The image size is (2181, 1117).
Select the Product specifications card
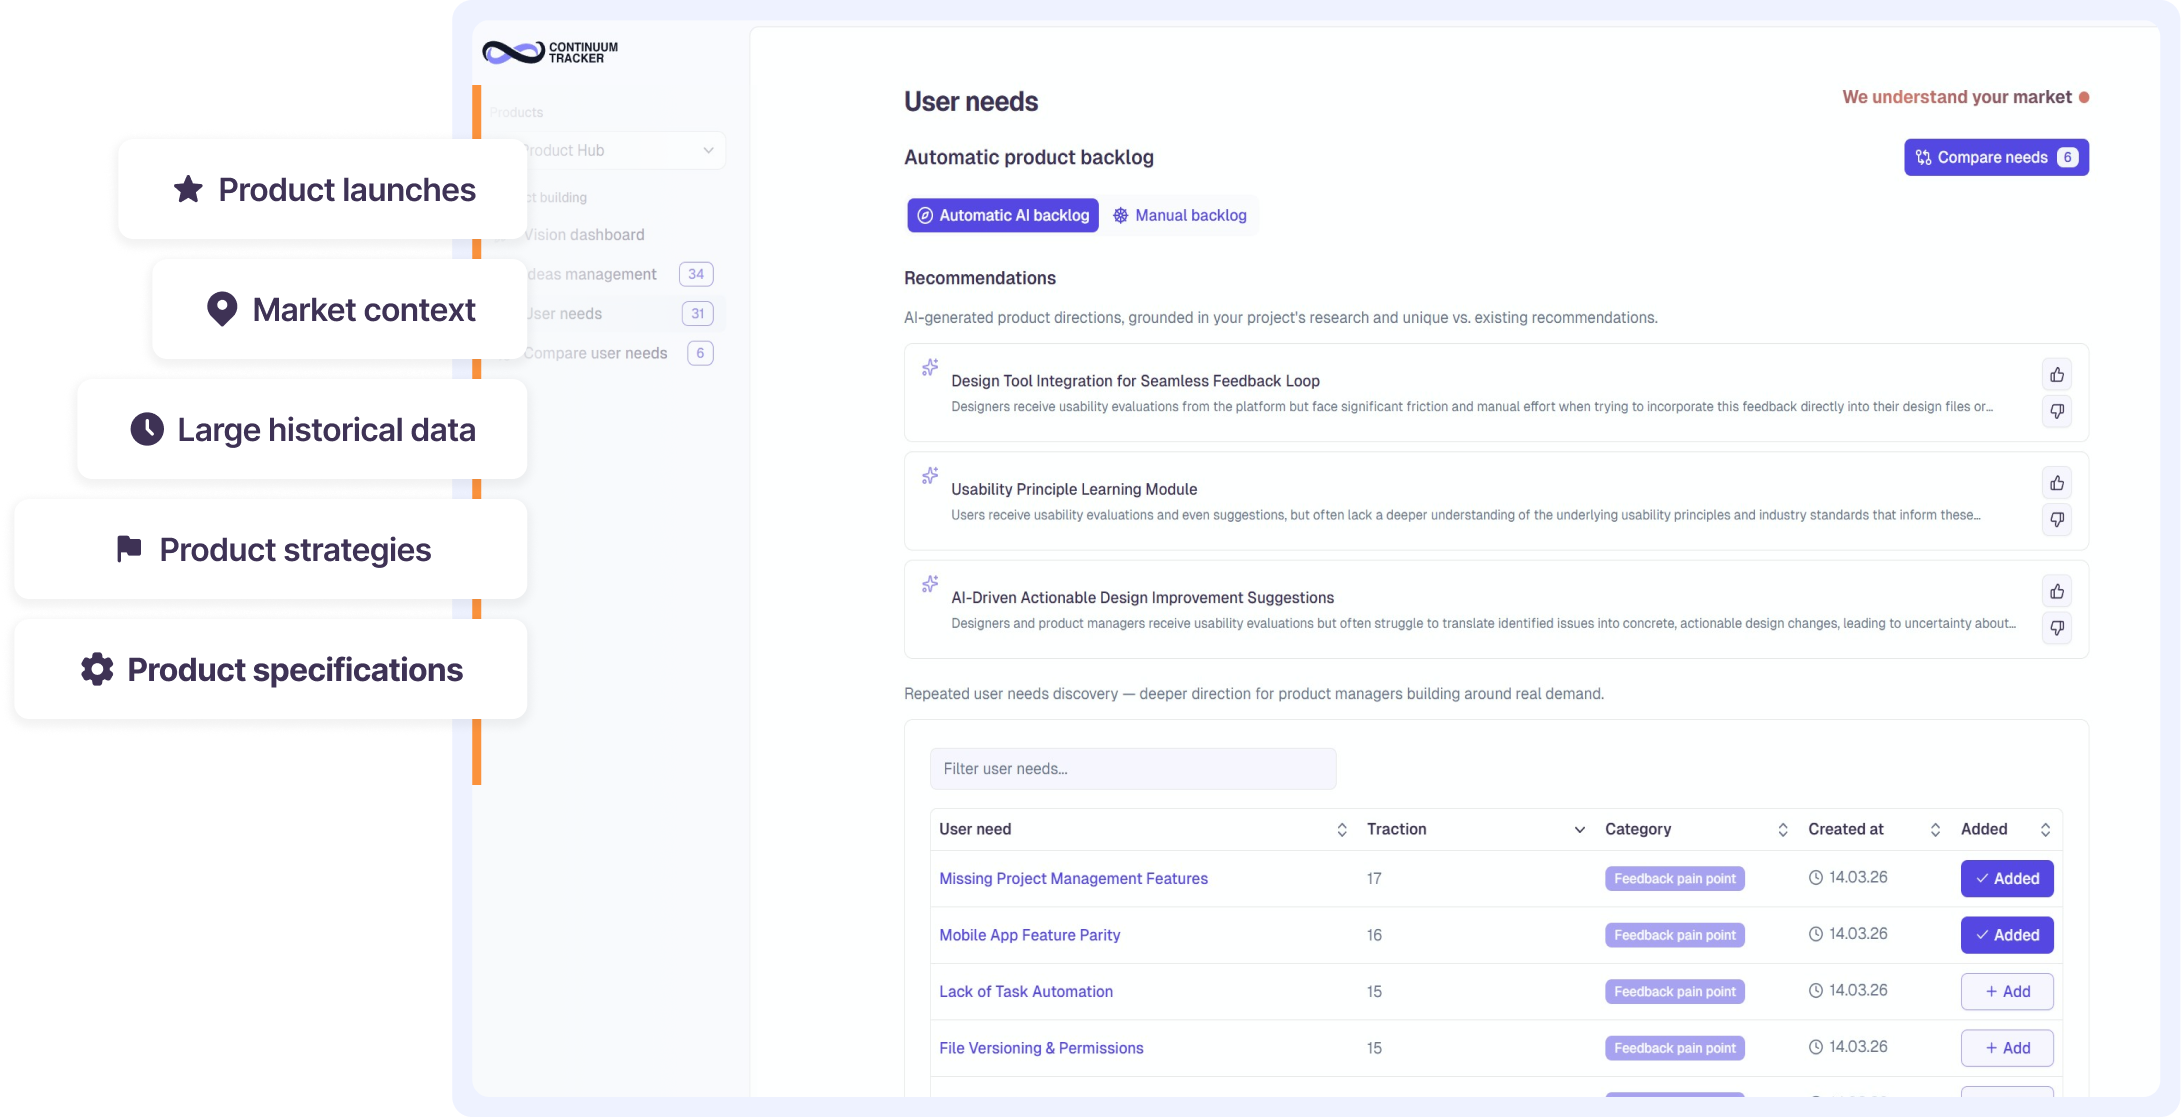coord(271,669)
